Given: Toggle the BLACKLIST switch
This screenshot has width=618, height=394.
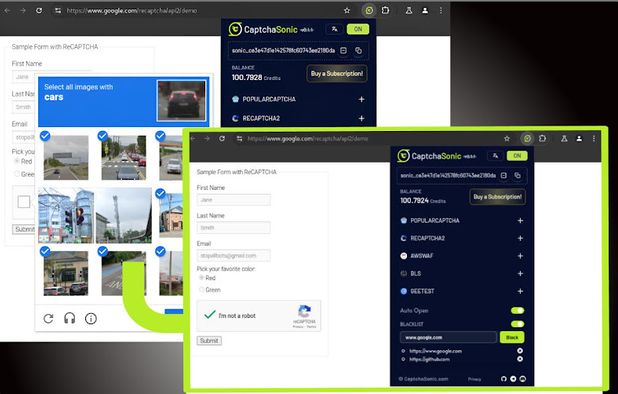Looking at the screenshot, I should pos(517,324).
